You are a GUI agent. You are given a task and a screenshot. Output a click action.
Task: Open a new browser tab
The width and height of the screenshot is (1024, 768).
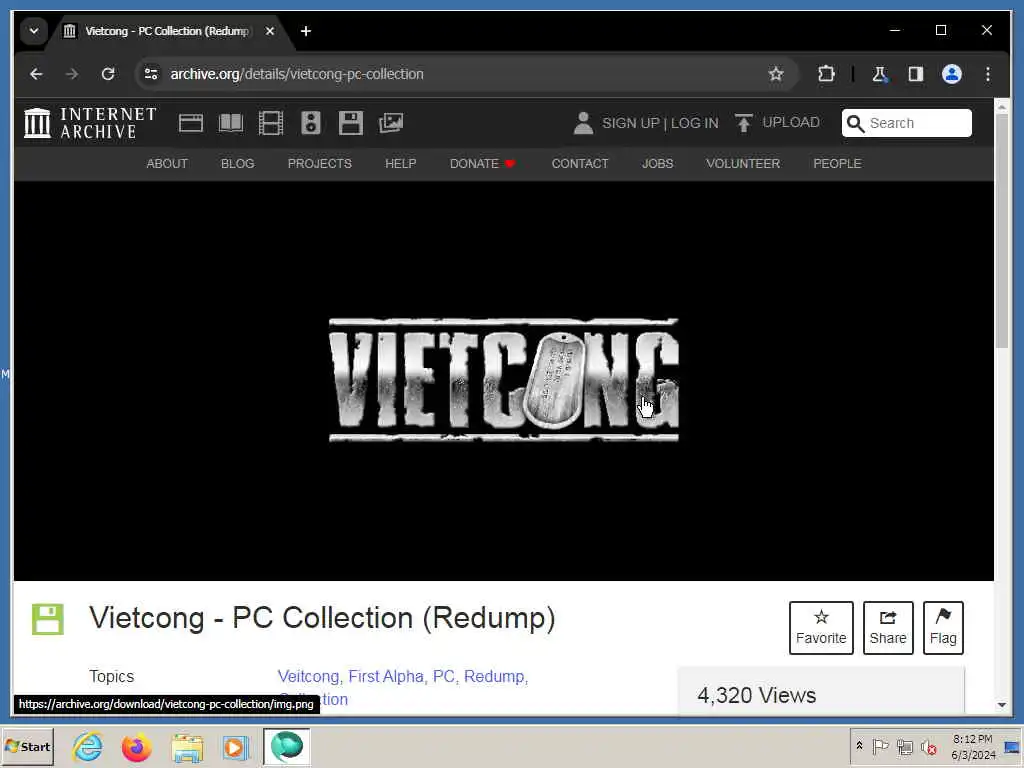click(306, 31)
